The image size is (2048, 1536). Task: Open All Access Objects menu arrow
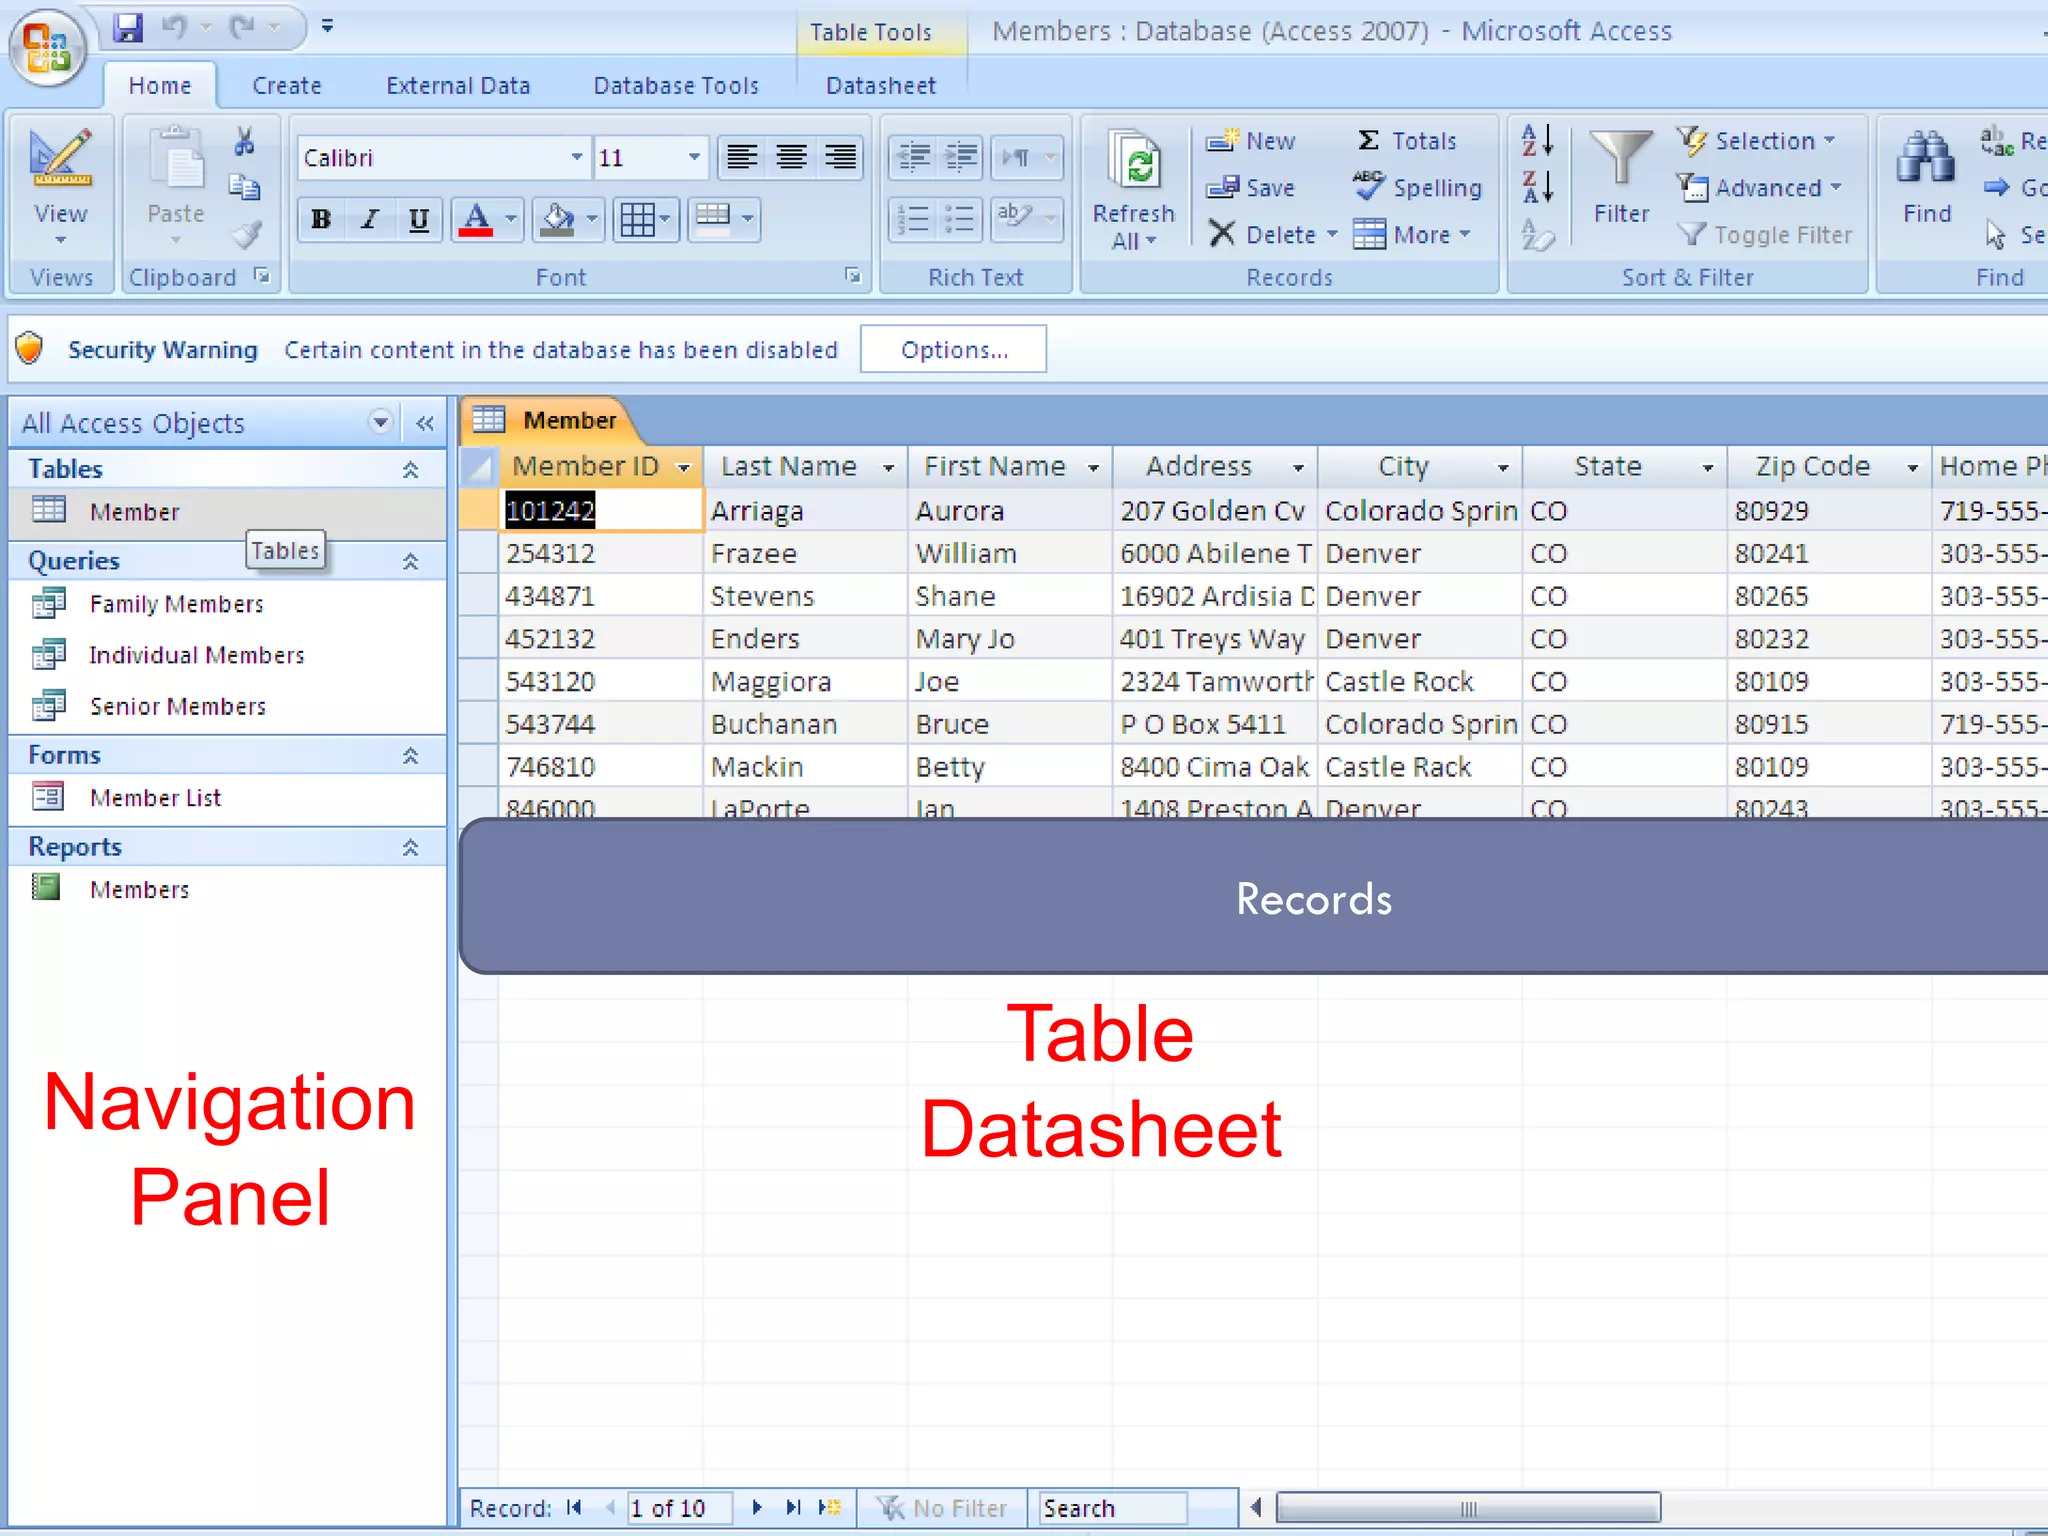(x=381, y=422)
